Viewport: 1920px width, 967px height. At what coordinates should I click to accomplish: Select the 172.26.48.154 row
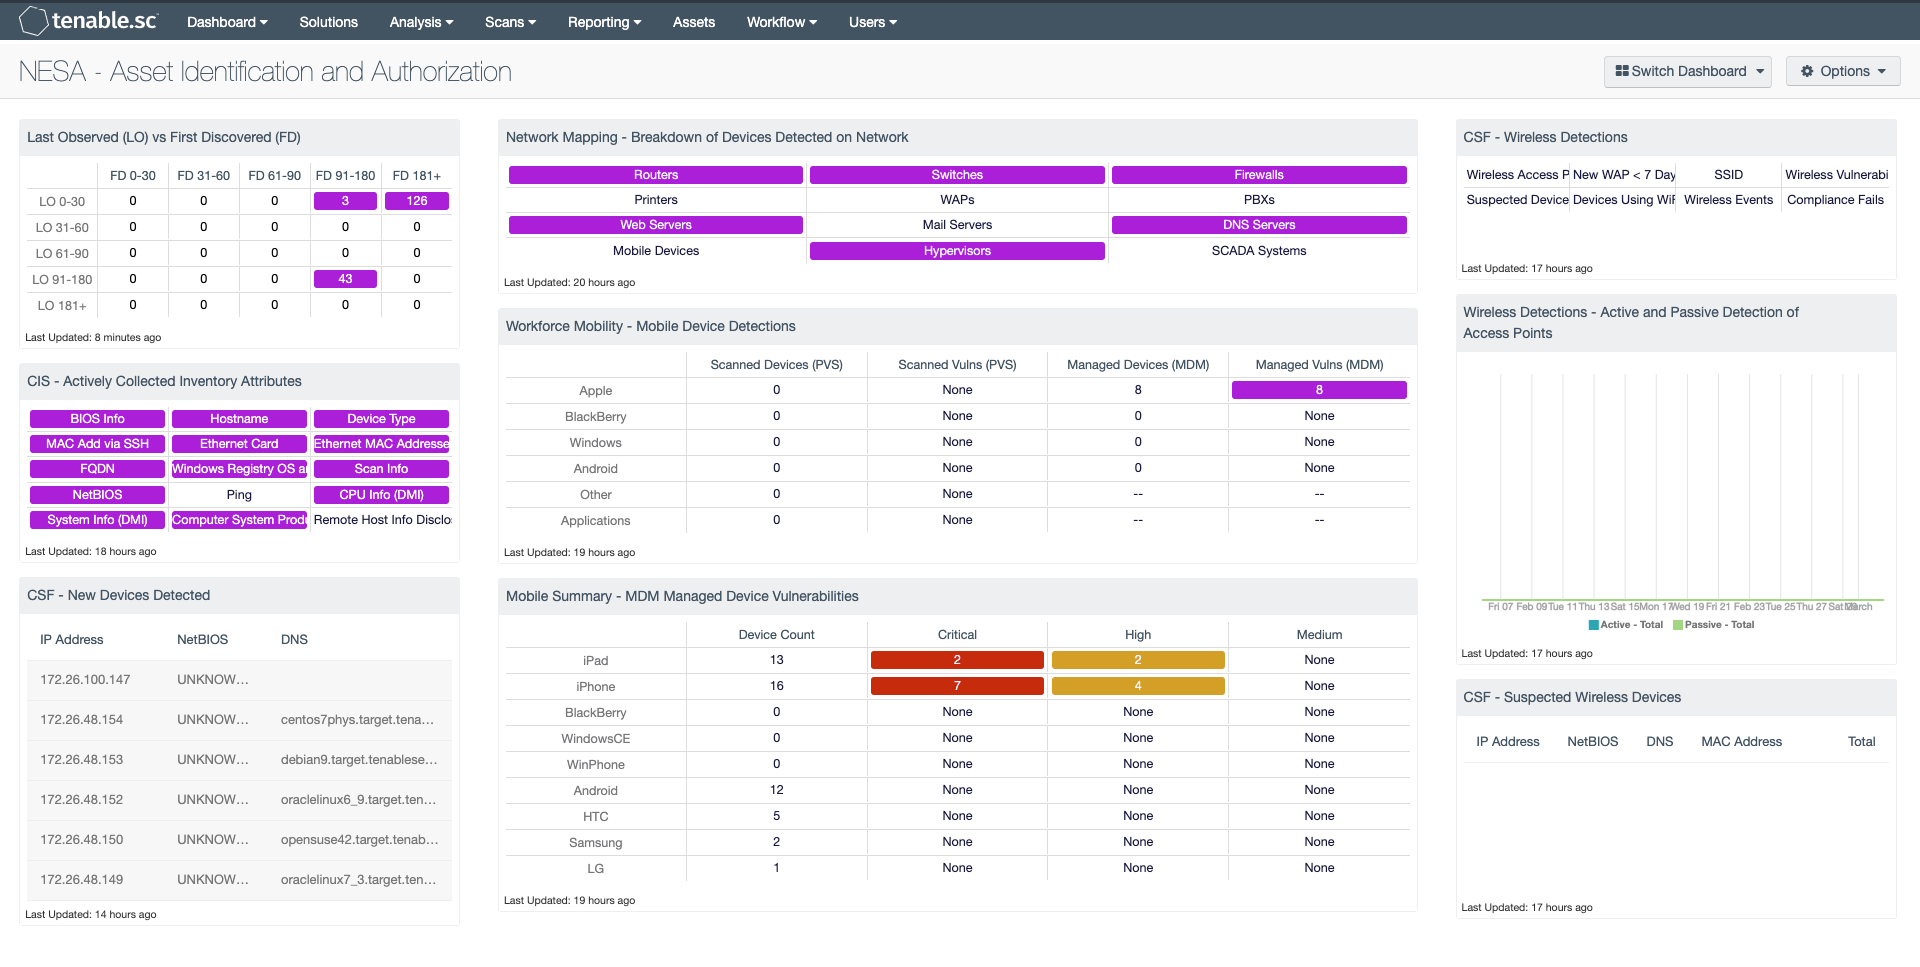coord(239,720)
